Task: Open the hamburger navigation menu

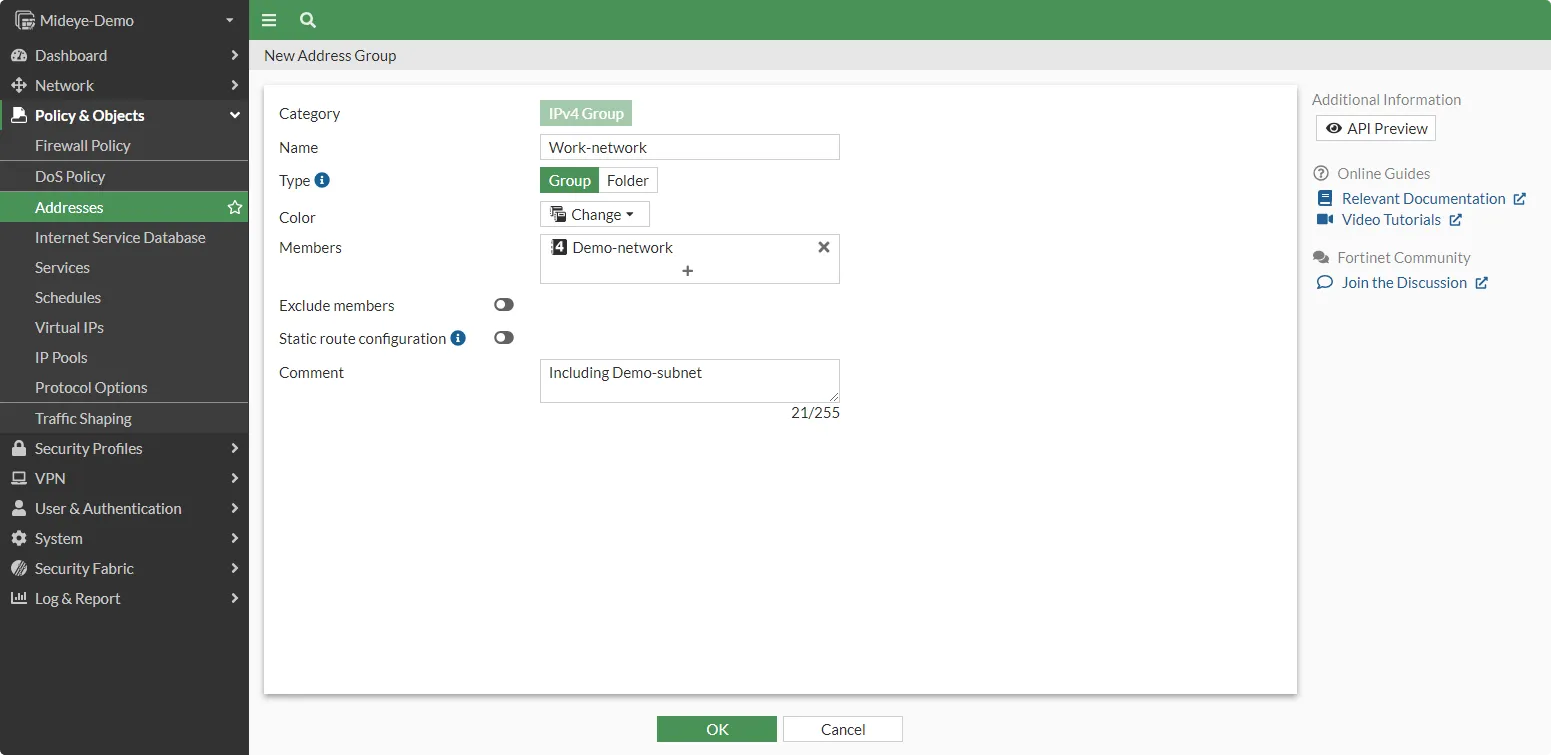Action: (268, 20)
